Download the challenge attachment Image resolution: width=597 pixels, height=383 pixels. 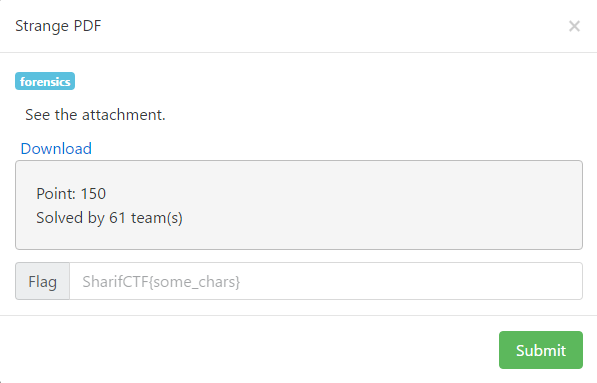56,148
